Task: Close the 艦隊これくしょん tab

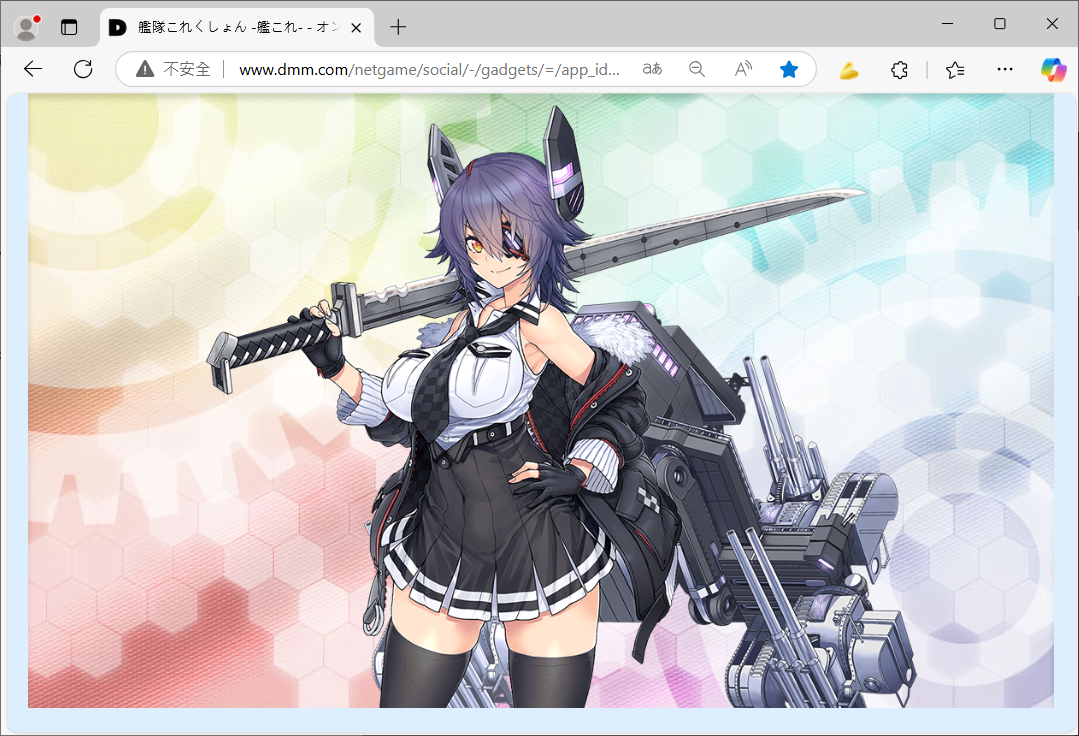Action: click(x=356, y=28)
